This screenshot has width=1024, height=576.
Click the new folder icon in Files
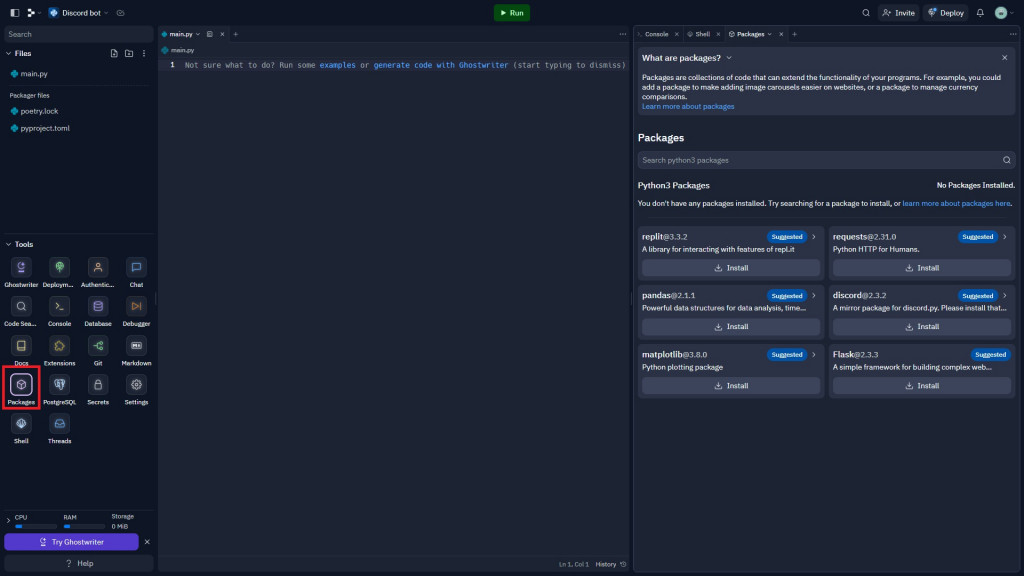[129, 54]
